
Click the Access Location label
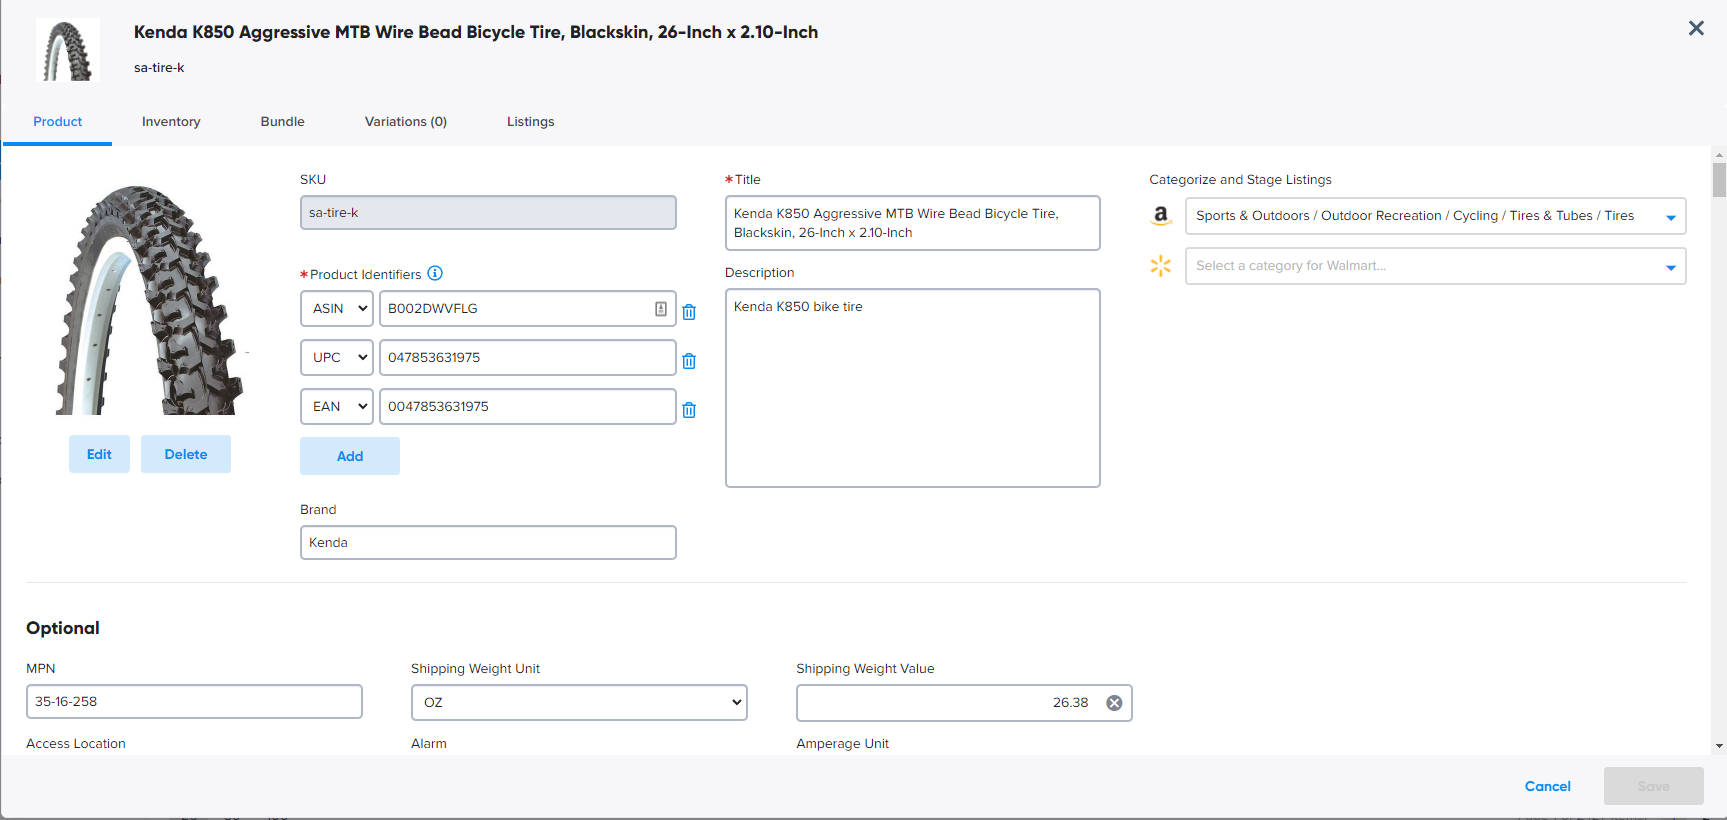tap(76, 744)
